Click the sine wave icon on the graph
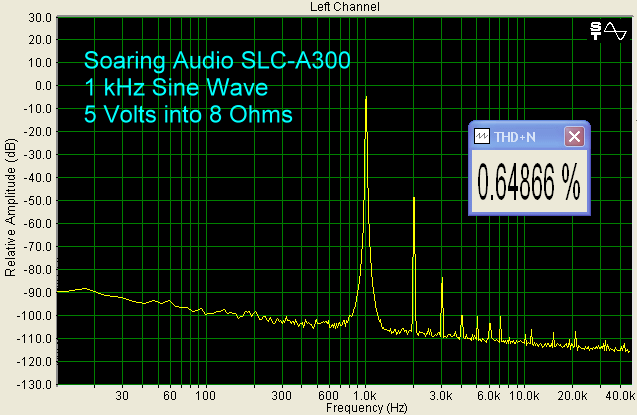The image size is (637, 415). 615,31
